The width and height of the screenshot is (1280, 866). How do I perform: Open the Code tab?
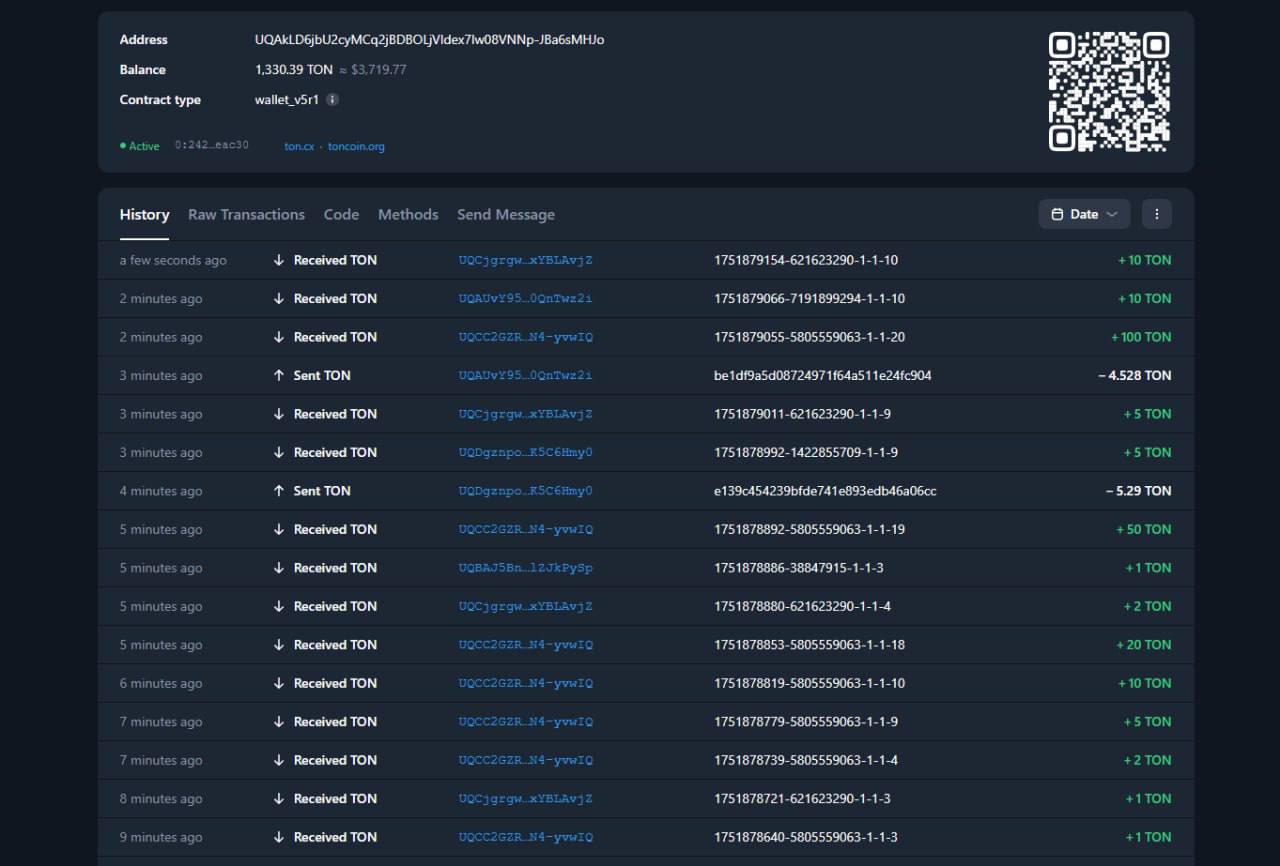tap(341, 214)
